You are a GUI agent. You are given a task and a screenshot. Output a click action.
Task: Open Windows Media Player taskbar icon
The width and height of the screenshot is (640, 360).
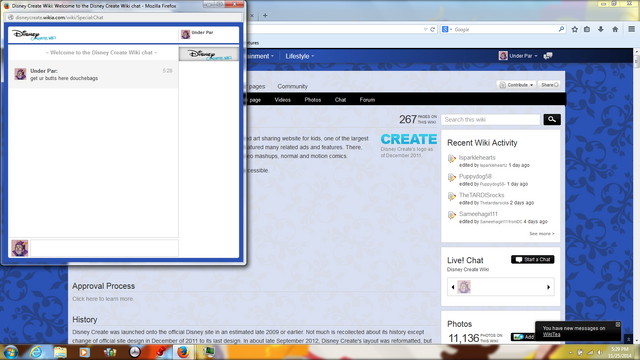coord(84,352)
